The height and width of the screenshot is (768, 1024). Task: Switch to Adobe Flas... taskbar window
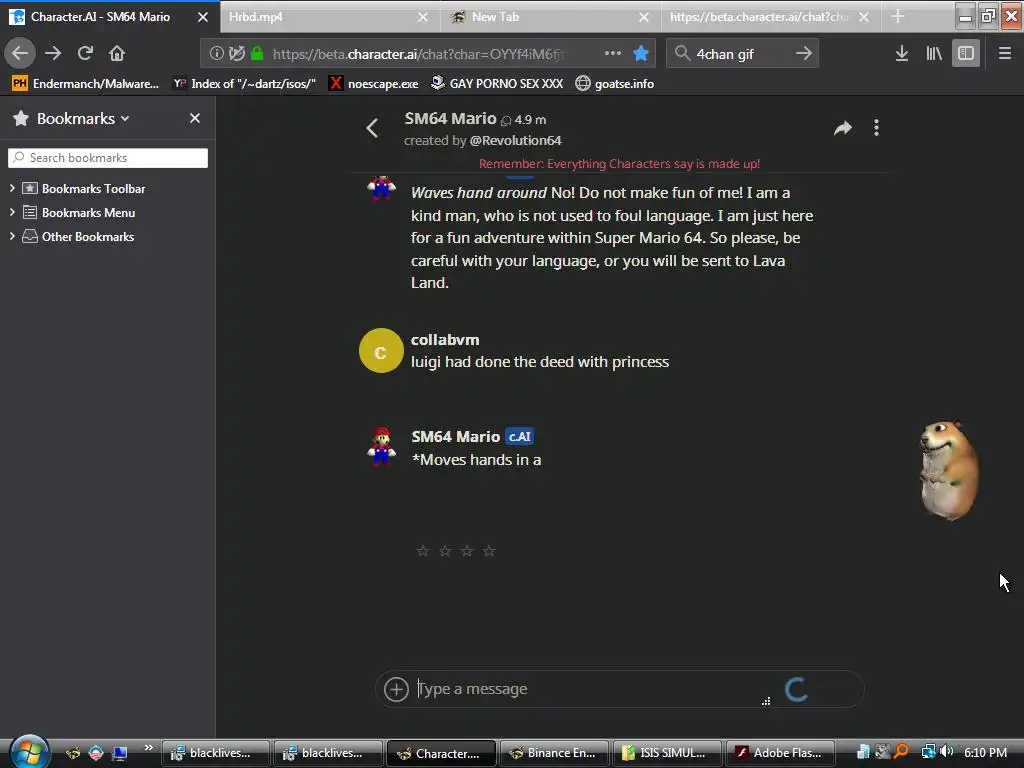(x=779, y=753)
